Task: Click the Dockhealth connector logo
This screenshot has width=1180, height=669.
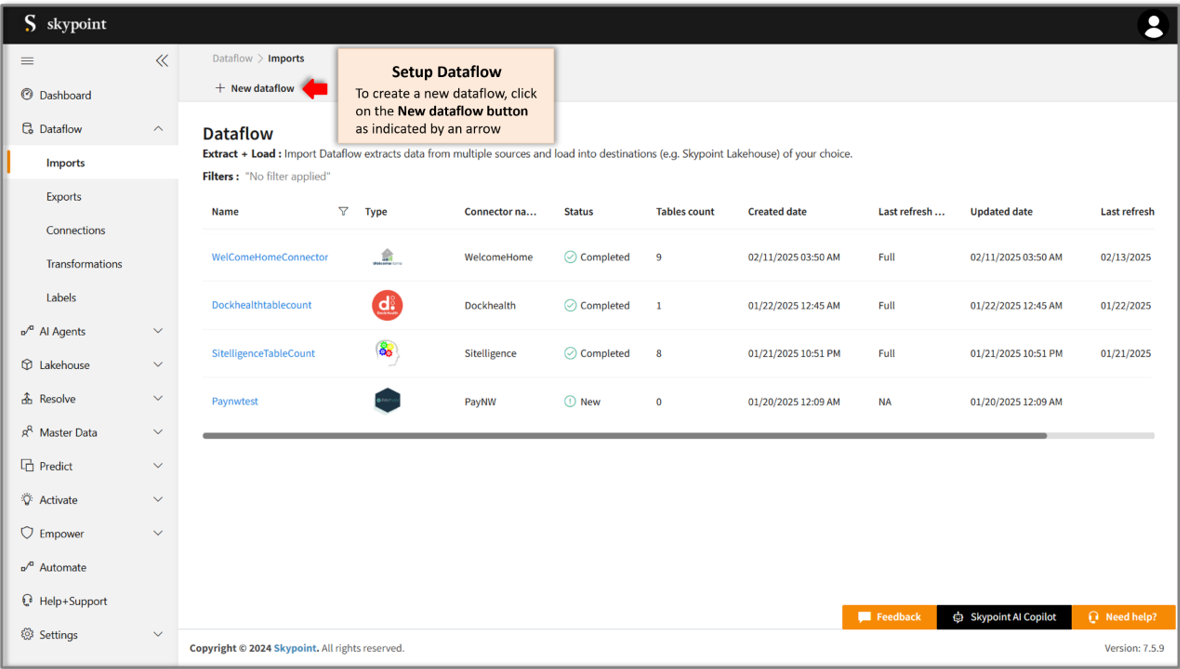Action: pyautogui.click(x=387, y=305)
